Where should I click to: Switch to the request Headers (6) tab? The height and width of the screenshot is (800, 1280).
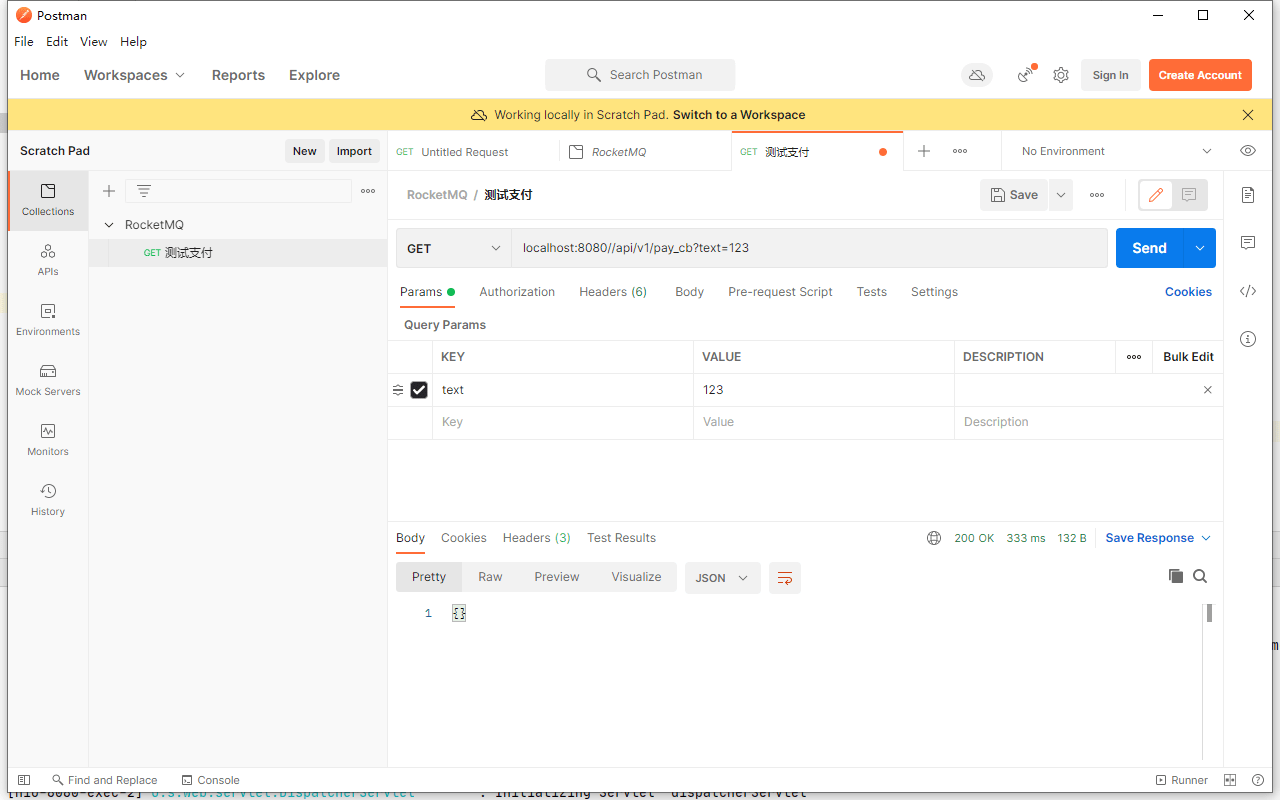pyautogui.click(x=613, y=292)
